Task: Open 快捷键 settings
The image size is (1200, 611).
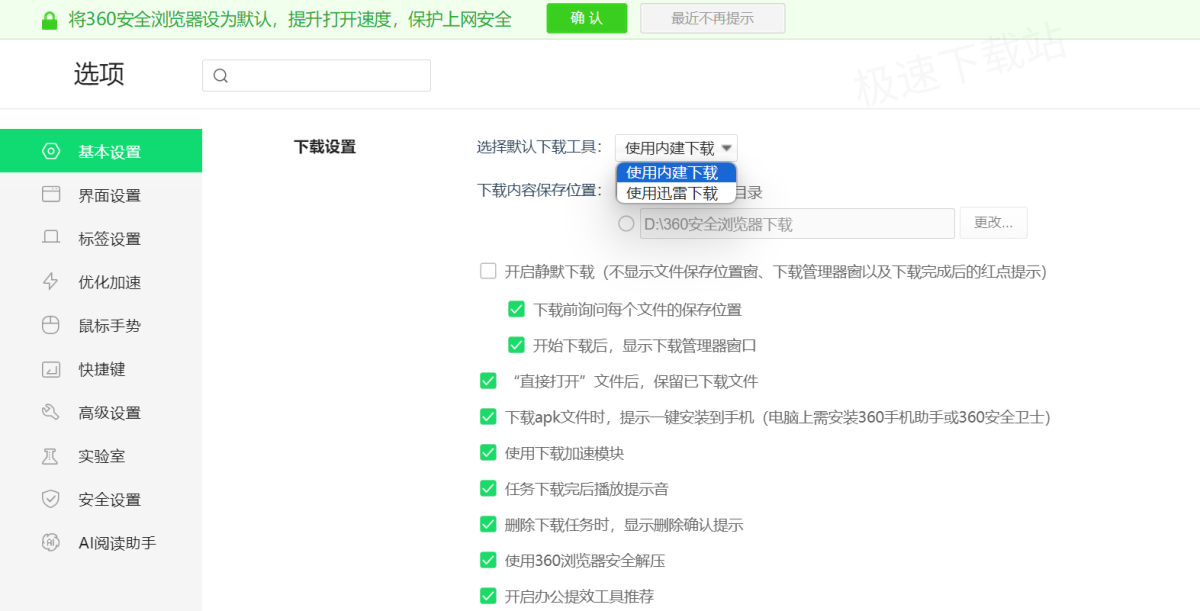Action: coord(101,369)
